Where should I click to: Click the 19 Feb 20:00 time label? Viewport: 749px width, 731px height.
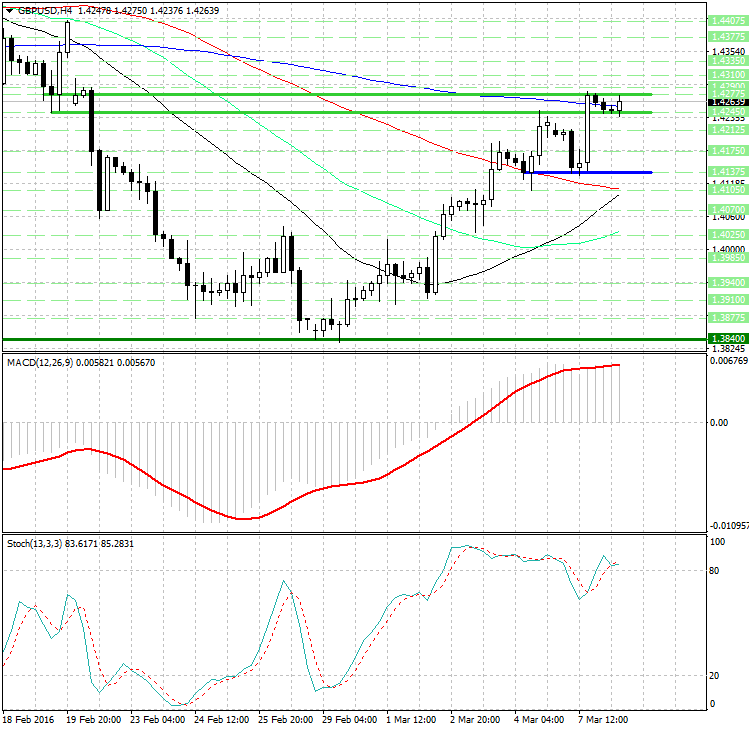point(94,720)
